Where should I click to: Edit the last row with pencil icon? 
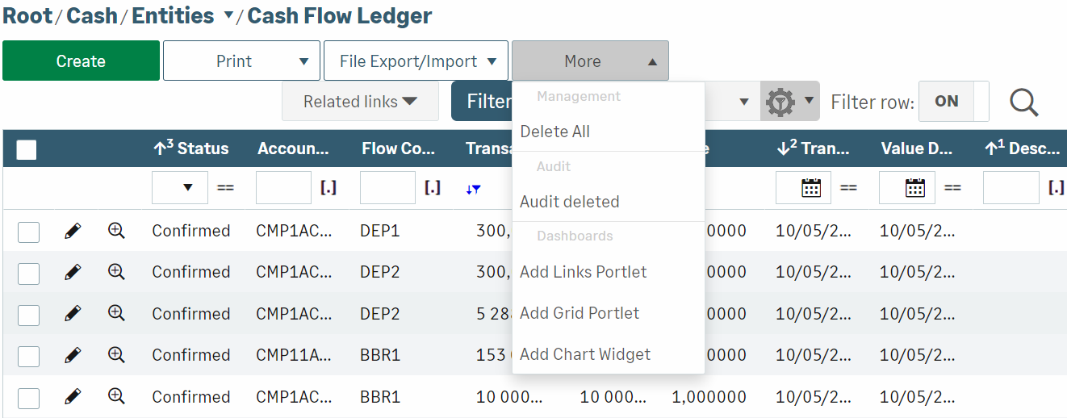[x=72, y=396]
